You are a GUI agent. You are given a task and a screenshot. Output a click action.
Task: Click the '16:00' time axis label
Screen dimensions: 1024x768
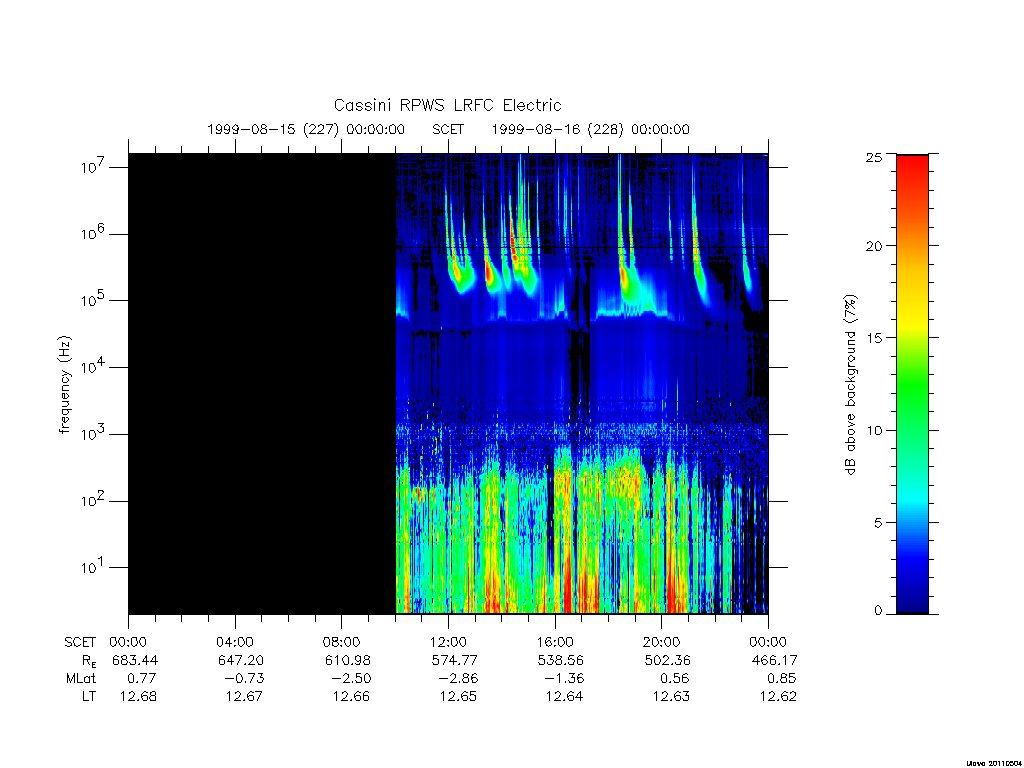click(555, 642)
